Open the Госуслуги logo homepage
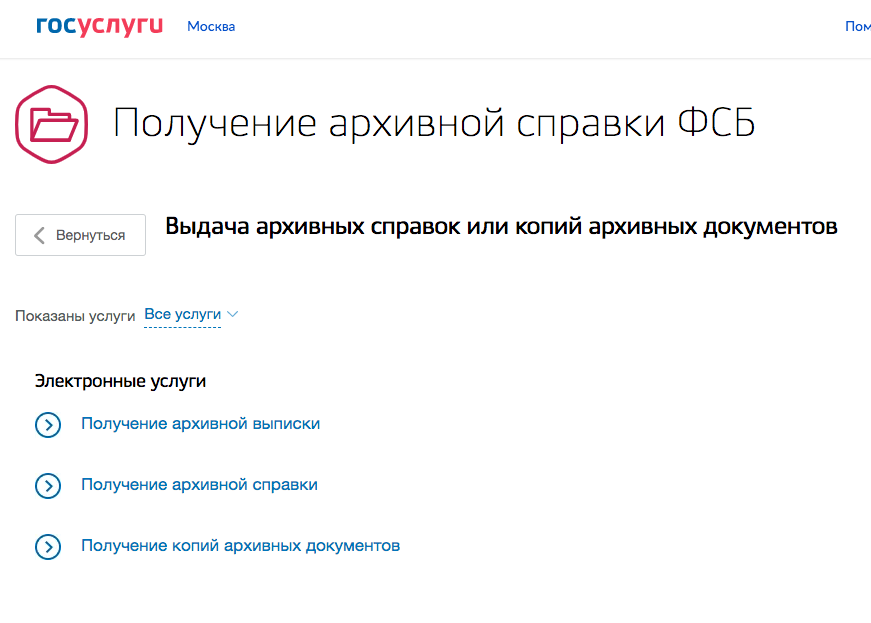 pyautogui.click(x=99, y=26)
